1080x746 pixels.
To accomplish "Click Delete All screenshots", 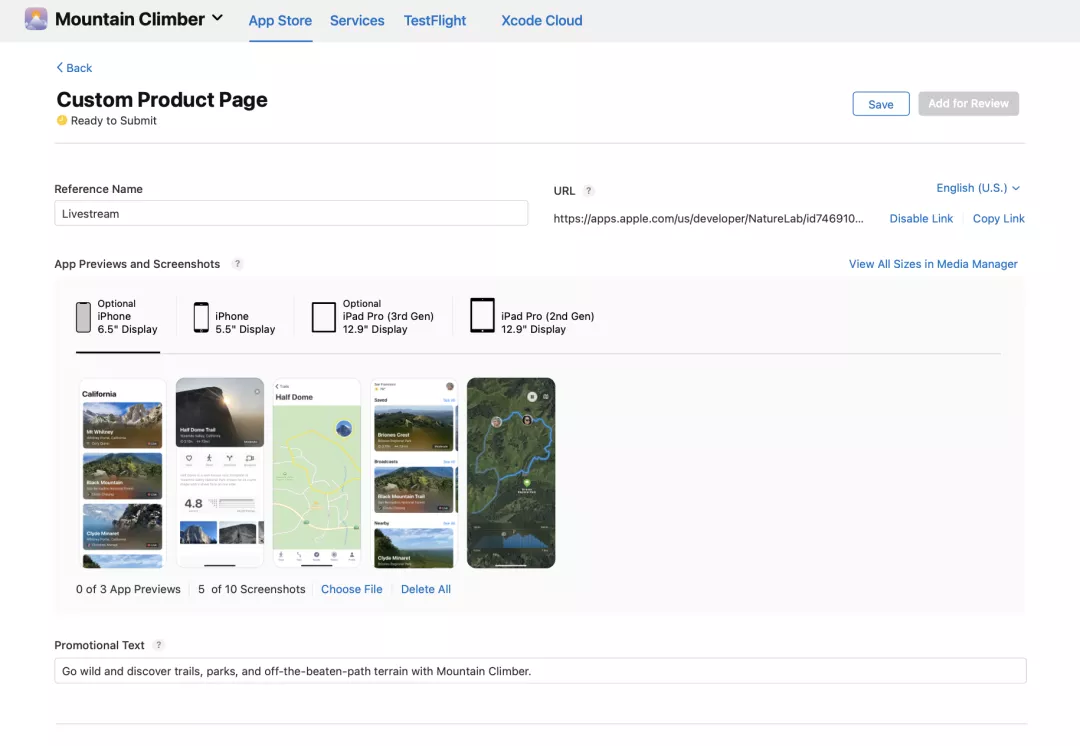I will [426, 590].
